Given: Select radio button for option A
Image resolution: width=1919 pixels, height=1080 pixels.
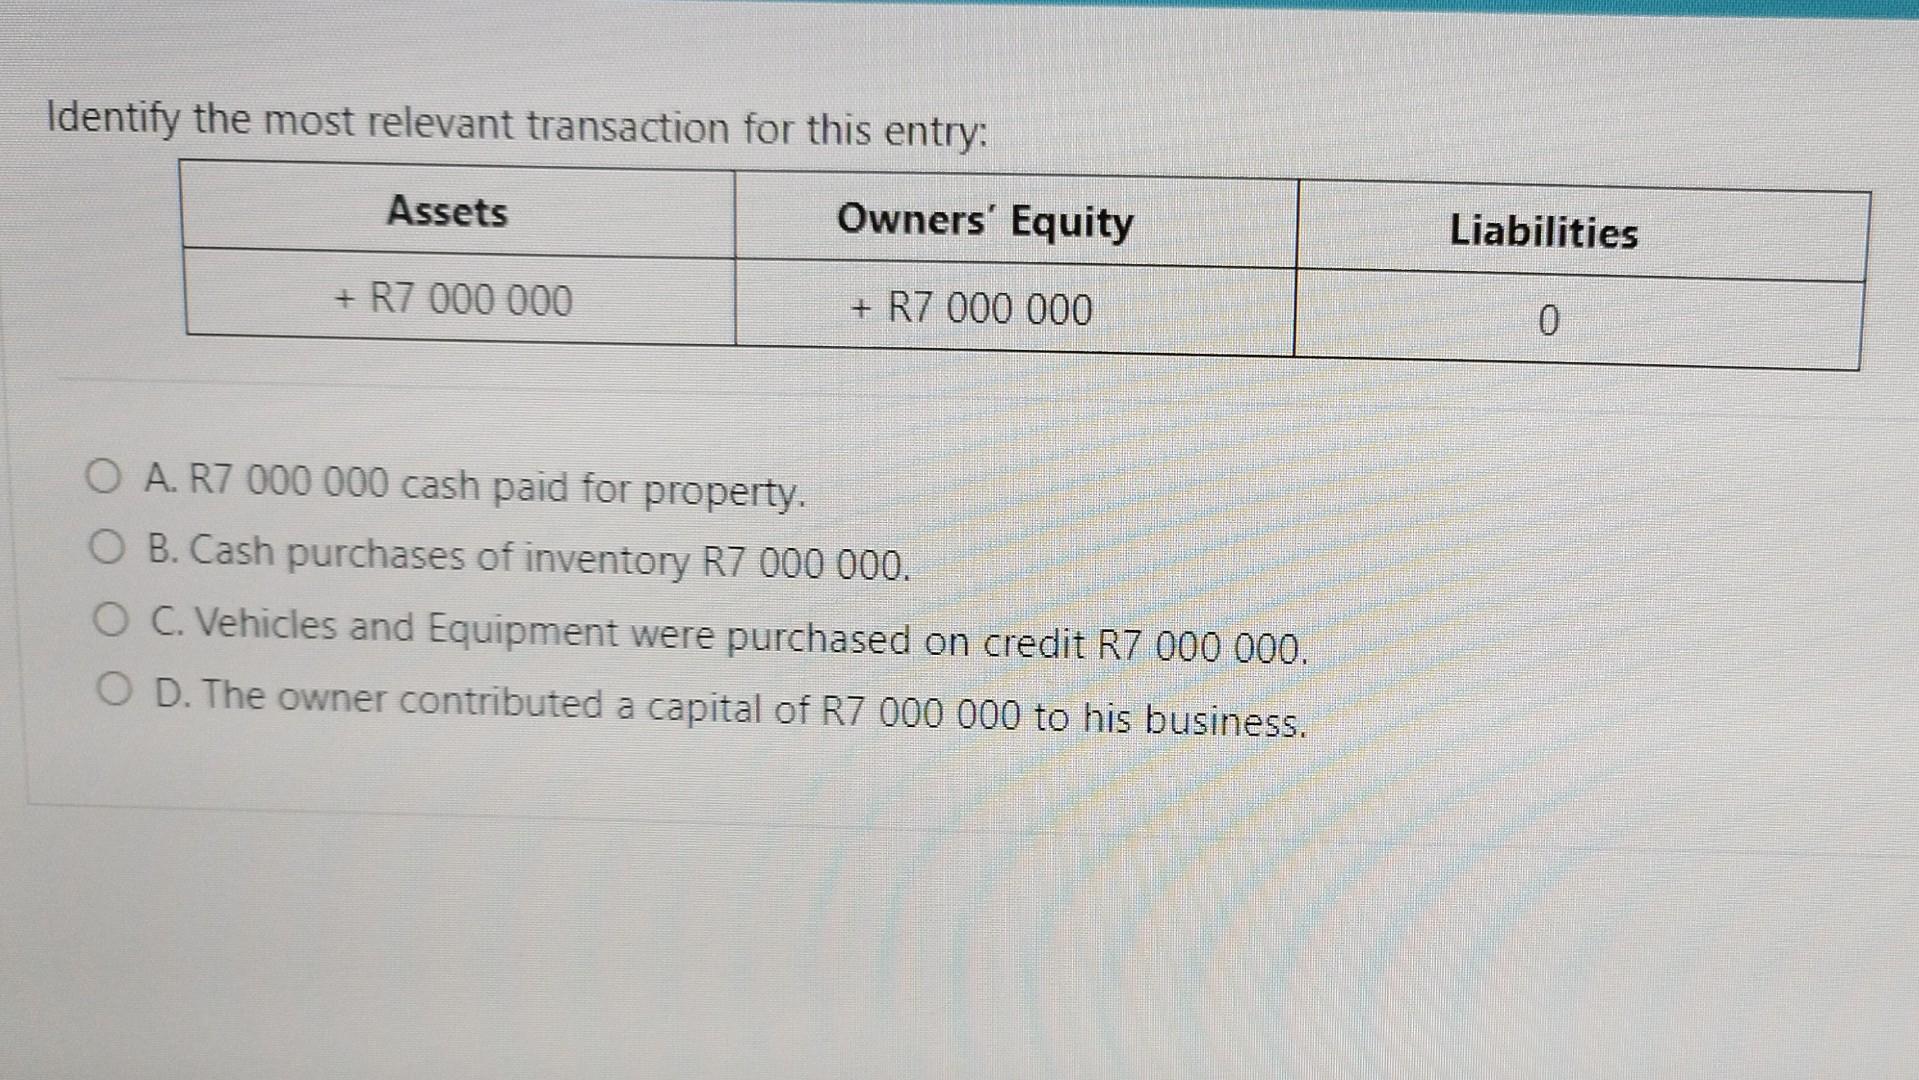Looking at the screenshot, I should tap(105, 478).
